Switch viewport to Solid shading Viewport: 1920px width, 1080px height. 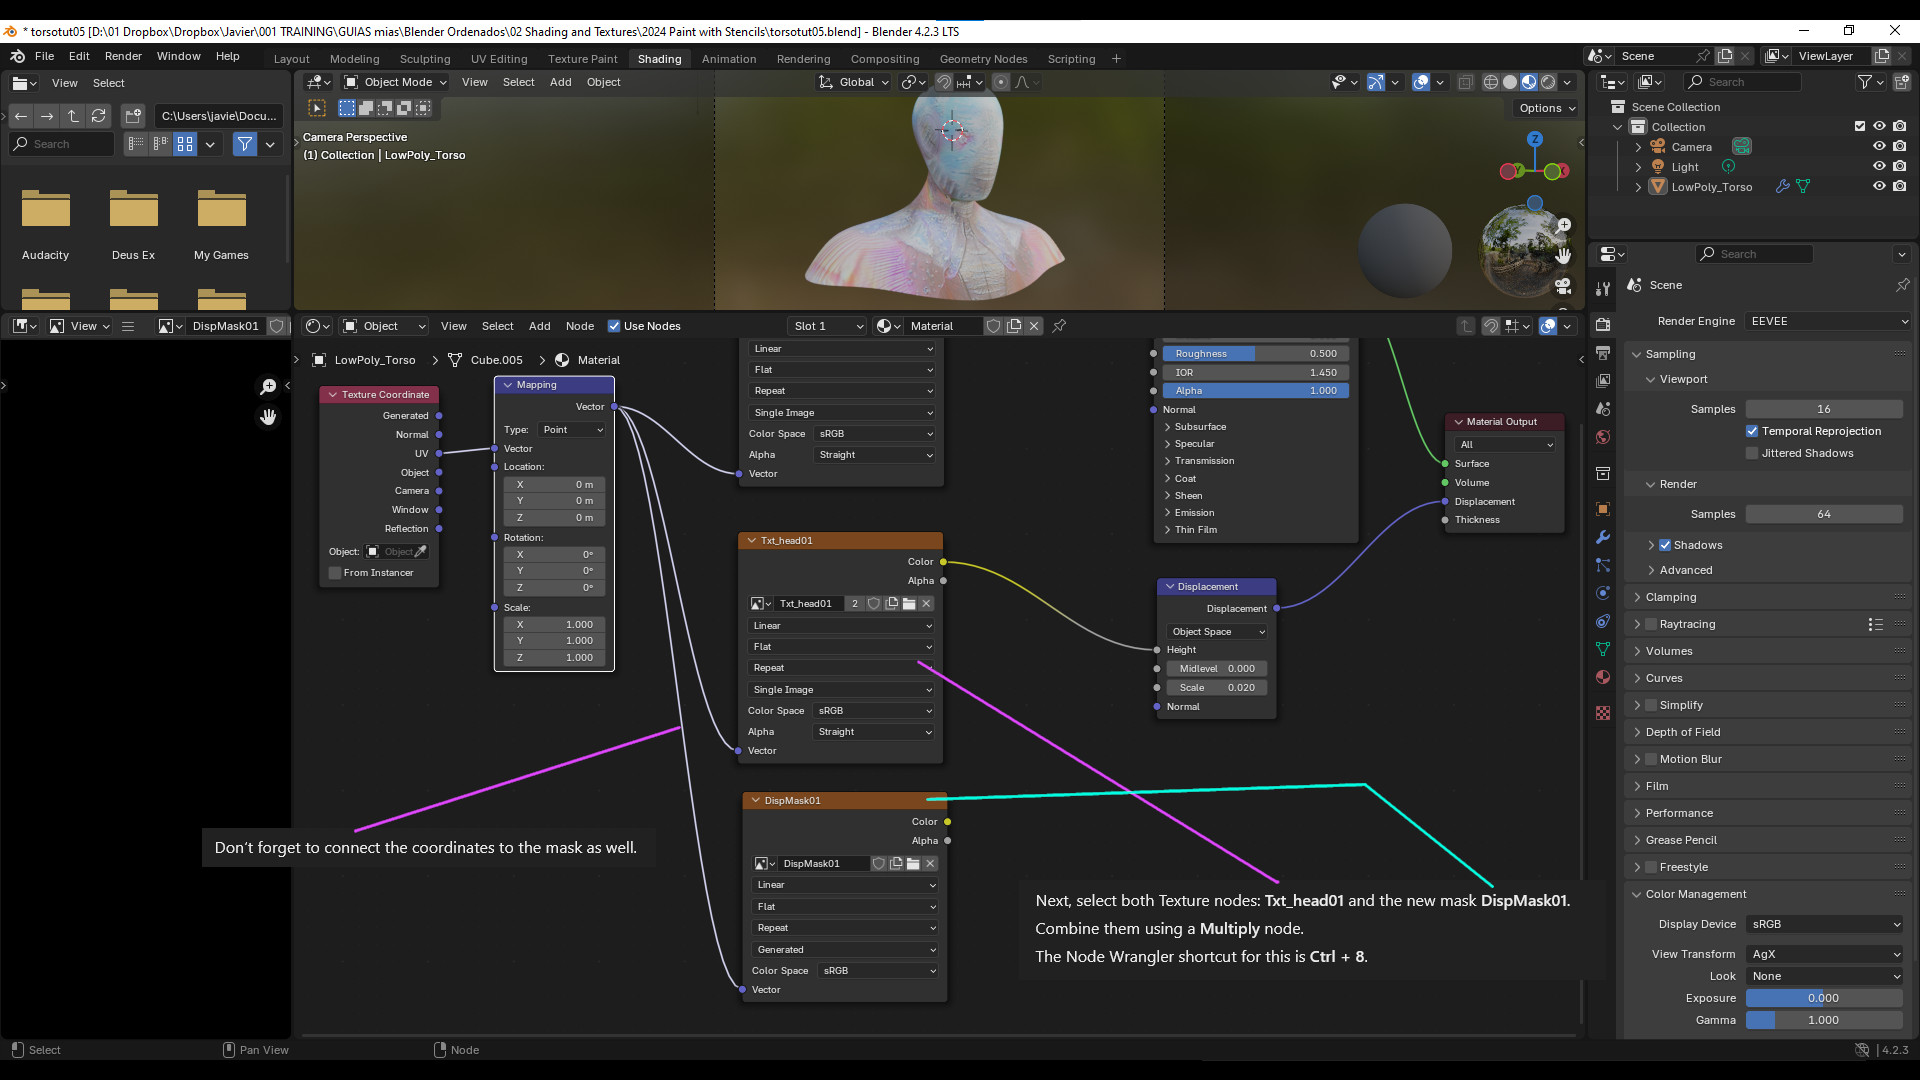[1510, 82]
